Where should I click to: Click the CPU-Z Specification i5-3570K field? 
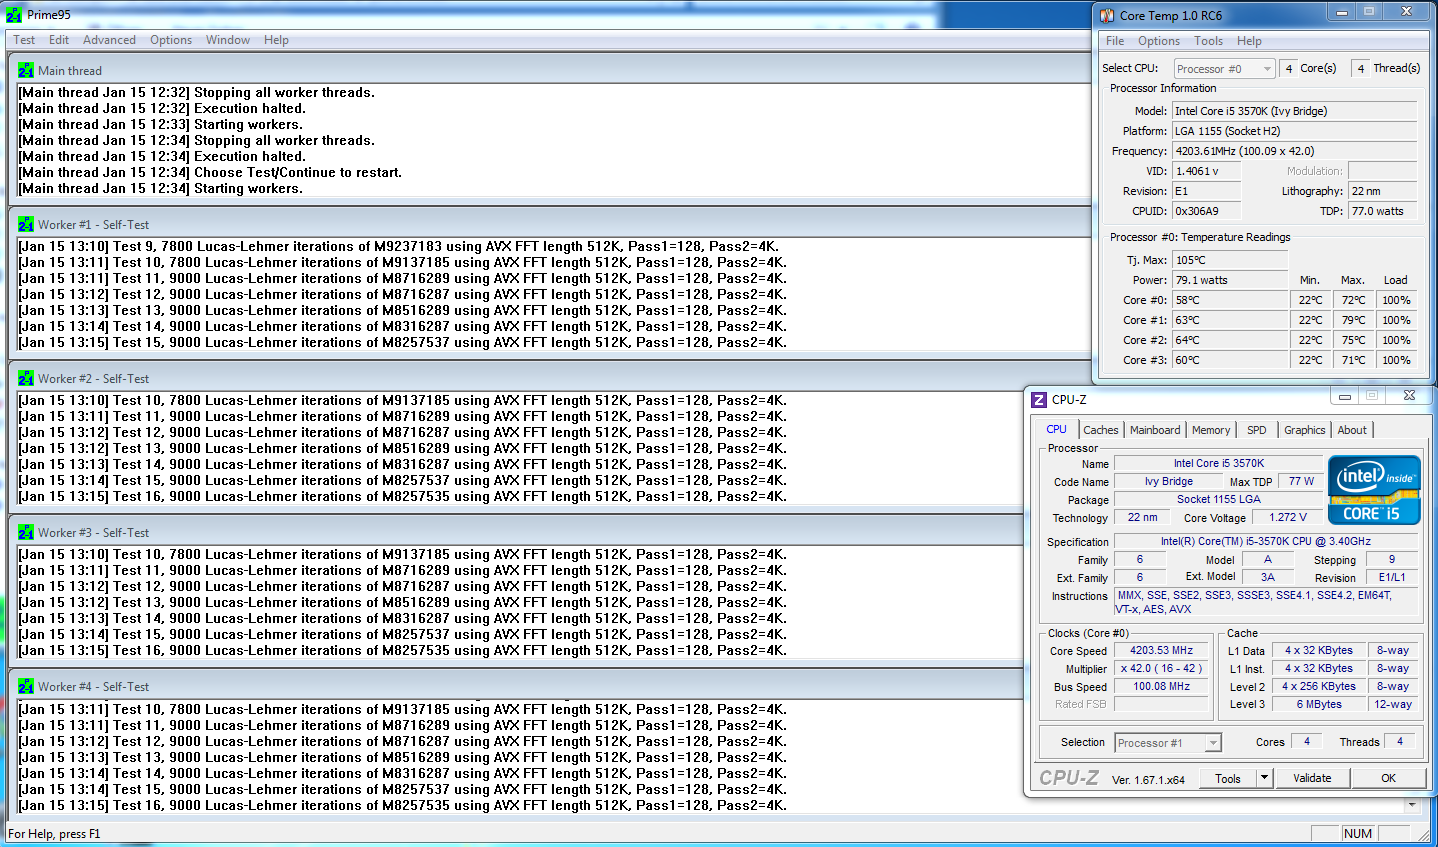click(1266, 541)
